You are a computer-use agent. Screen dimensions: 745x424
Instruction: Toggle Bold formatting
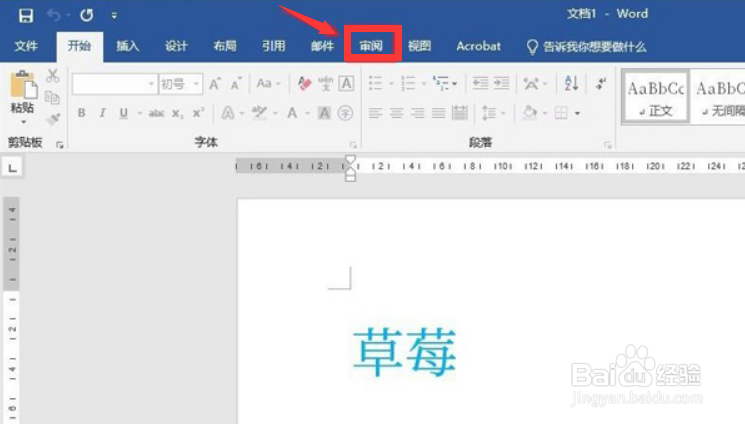82,113
